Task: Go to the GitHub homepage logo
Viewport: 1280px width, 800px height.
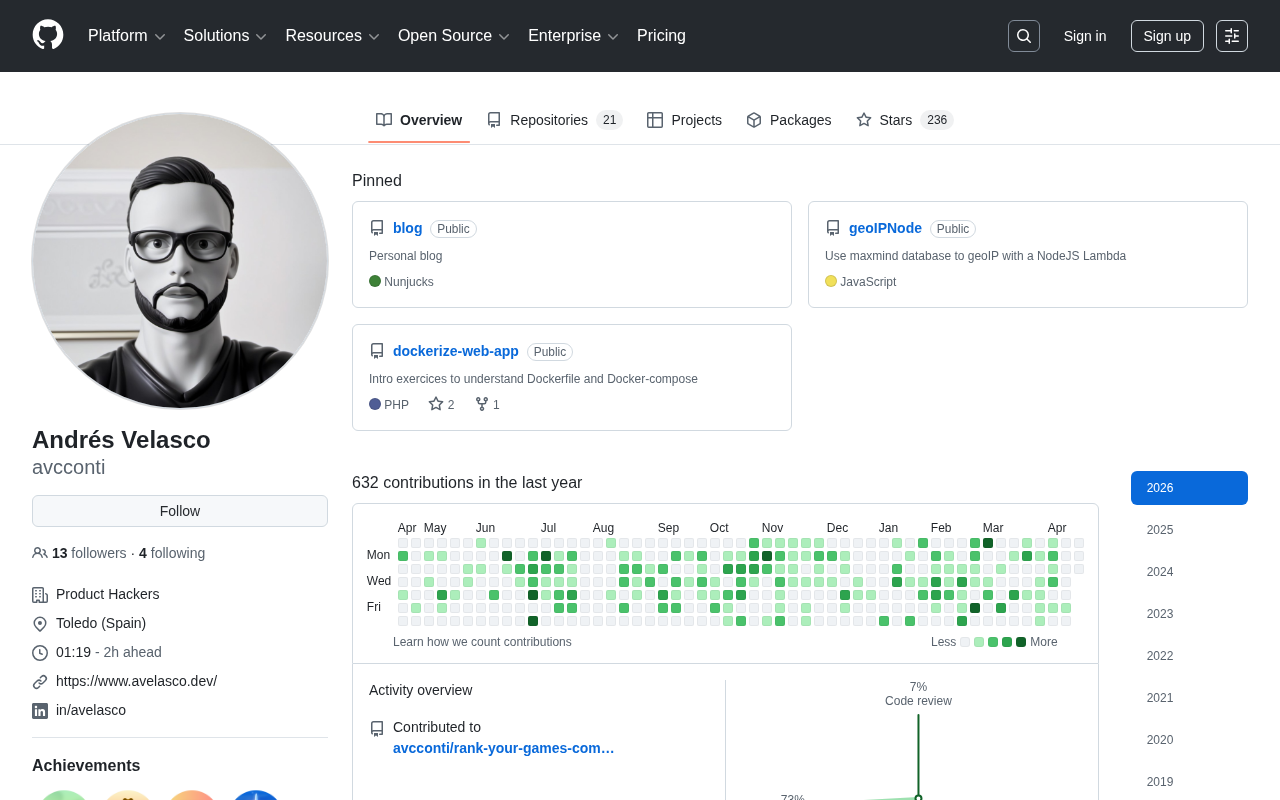Action: coord(48,35)
